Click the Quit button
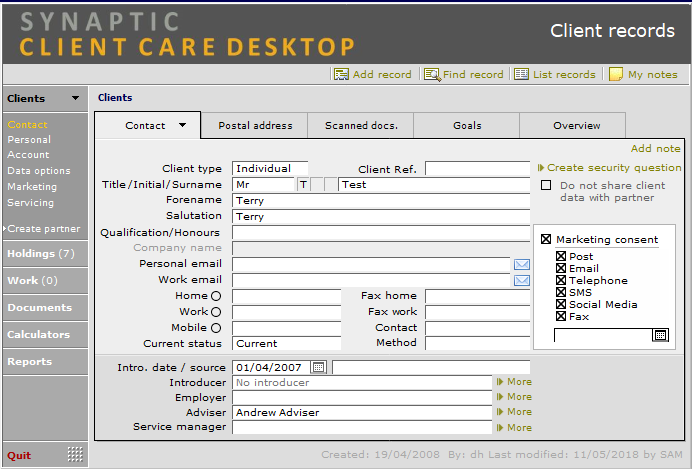 tap(19, 455)
